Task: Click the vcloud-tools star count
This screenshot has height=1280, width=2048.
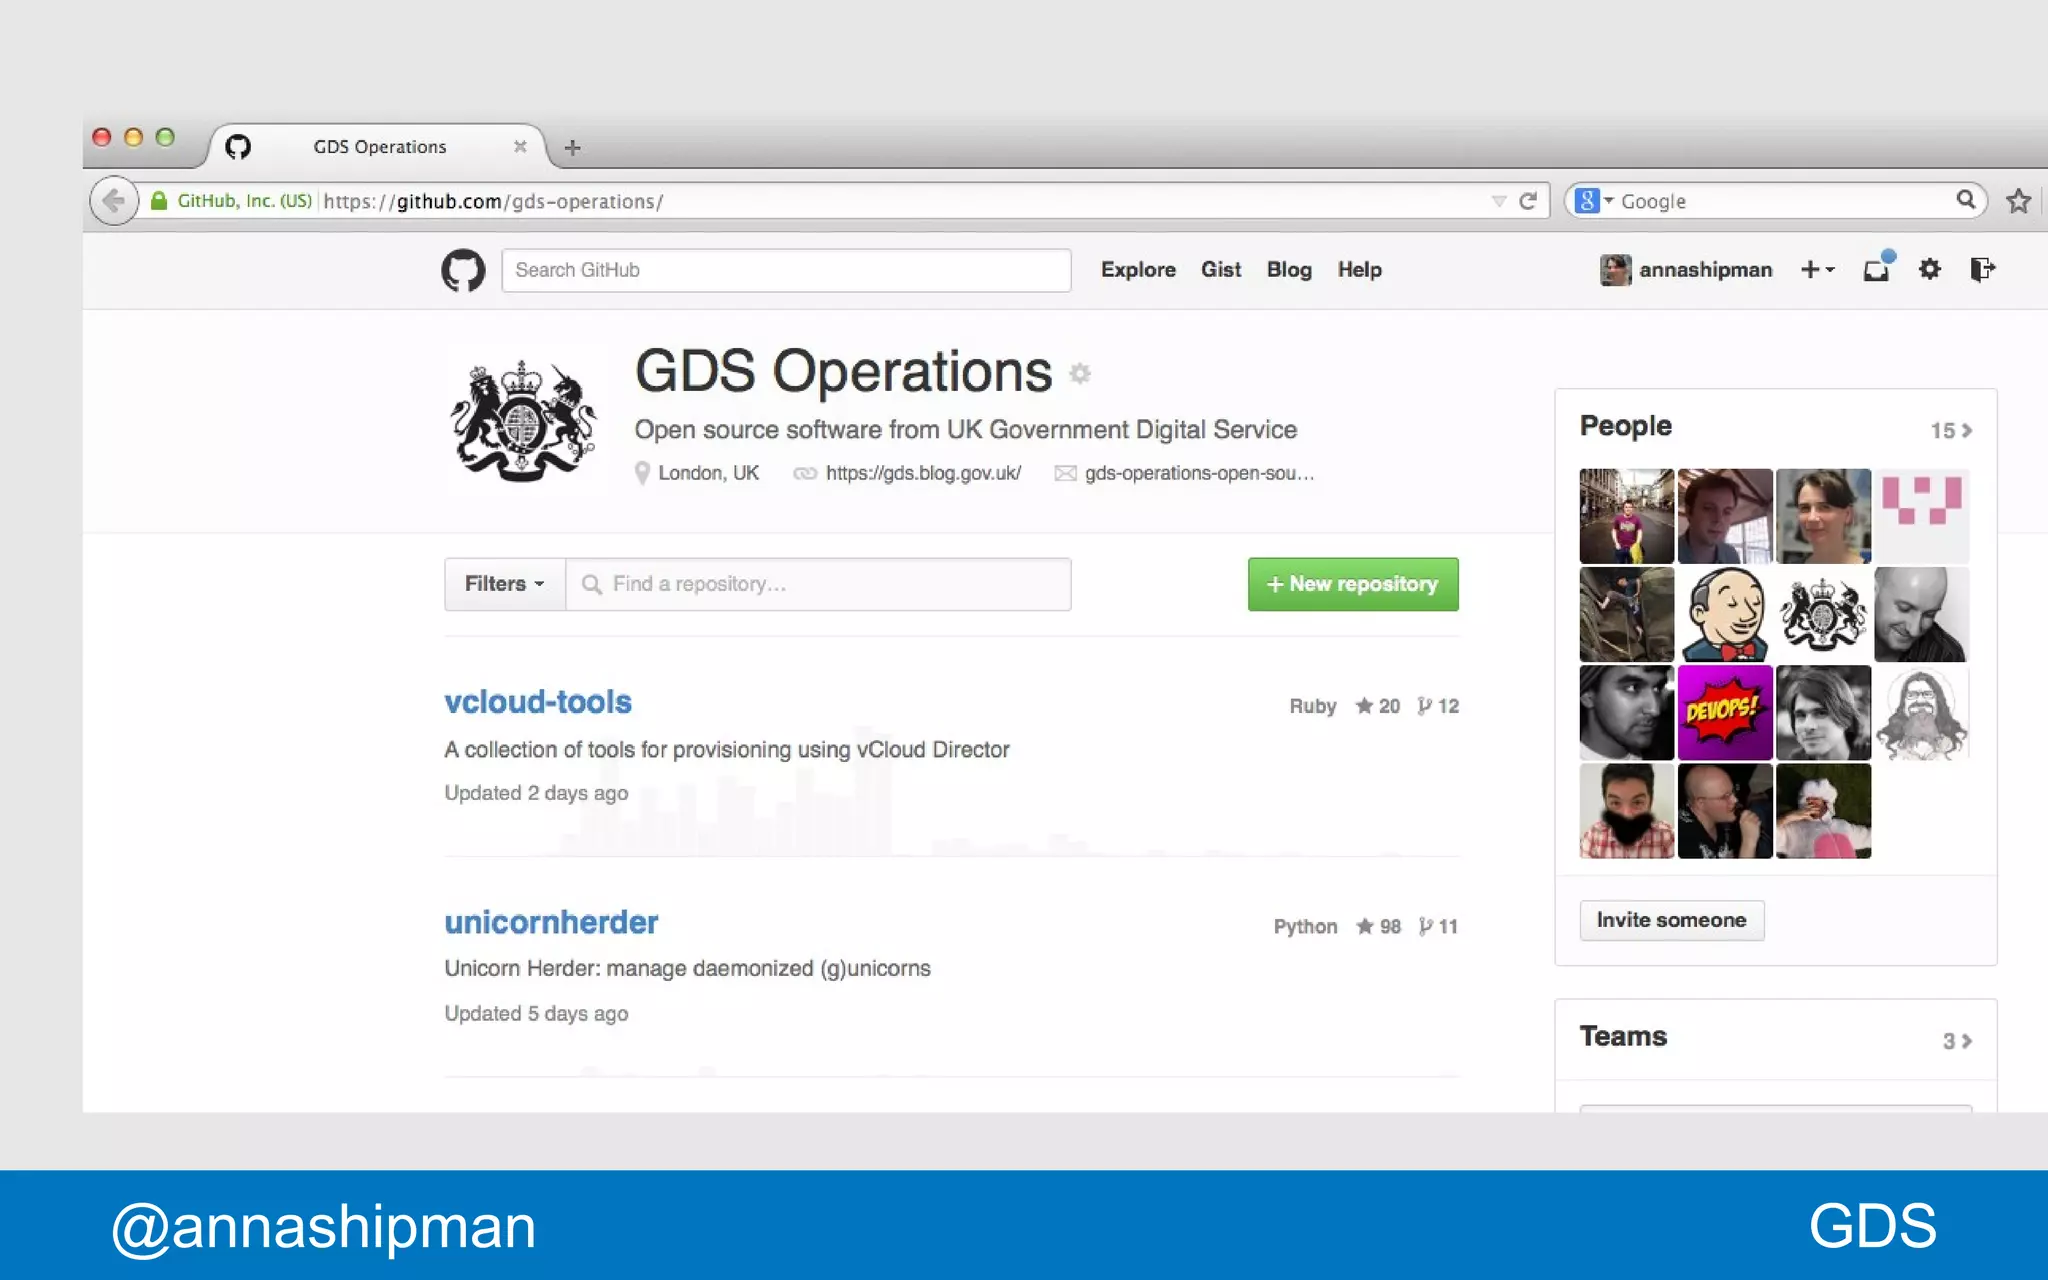Action: click(1378, 706)
